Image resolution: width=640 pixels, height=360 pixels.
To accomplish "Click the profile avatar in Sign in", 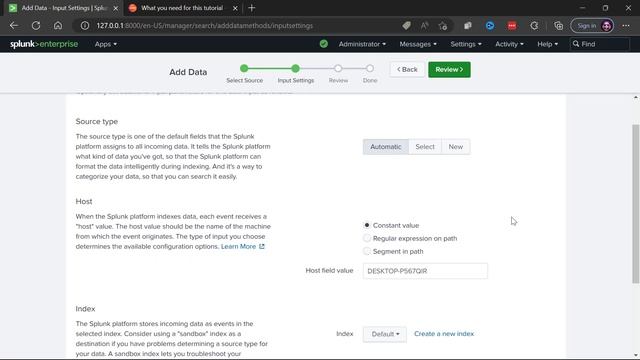I will [x=607, y=26].
